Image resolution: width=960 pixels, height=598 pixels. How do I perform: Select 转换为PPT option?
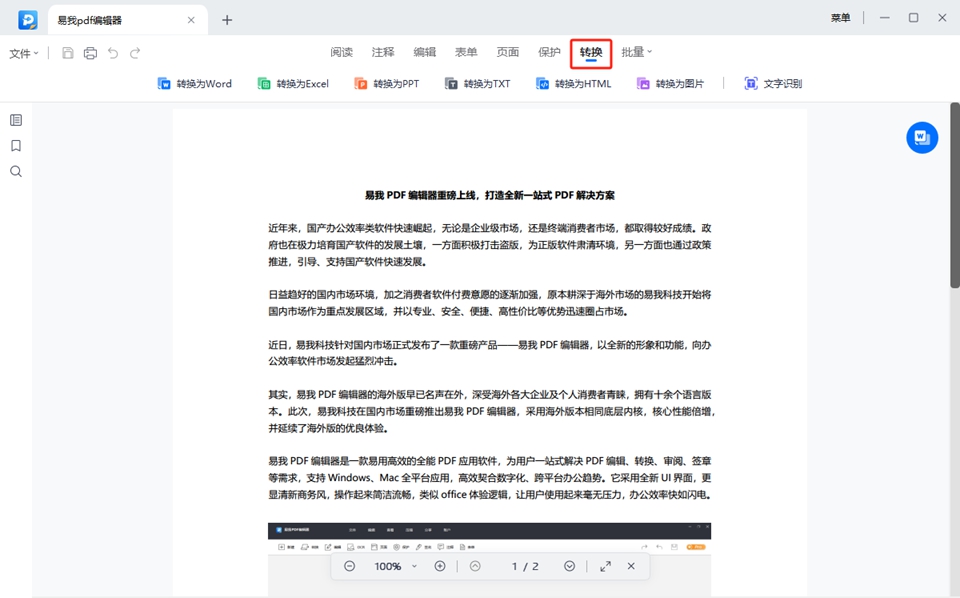(387, 84)
